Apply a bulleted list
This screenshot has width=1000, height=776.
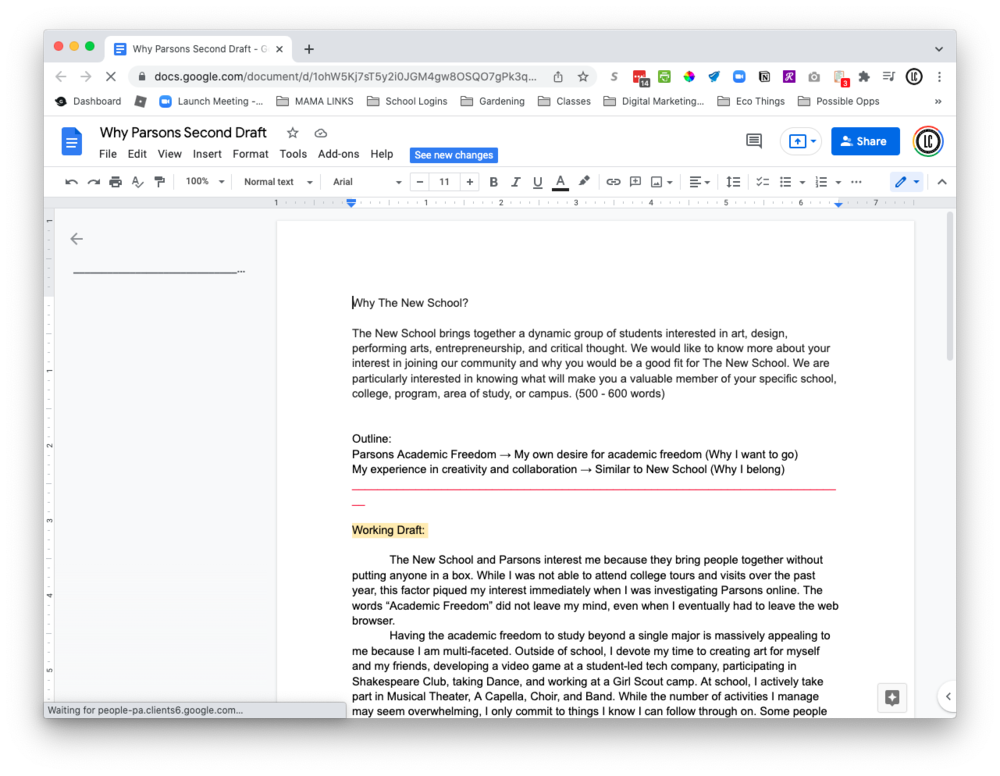786,182
